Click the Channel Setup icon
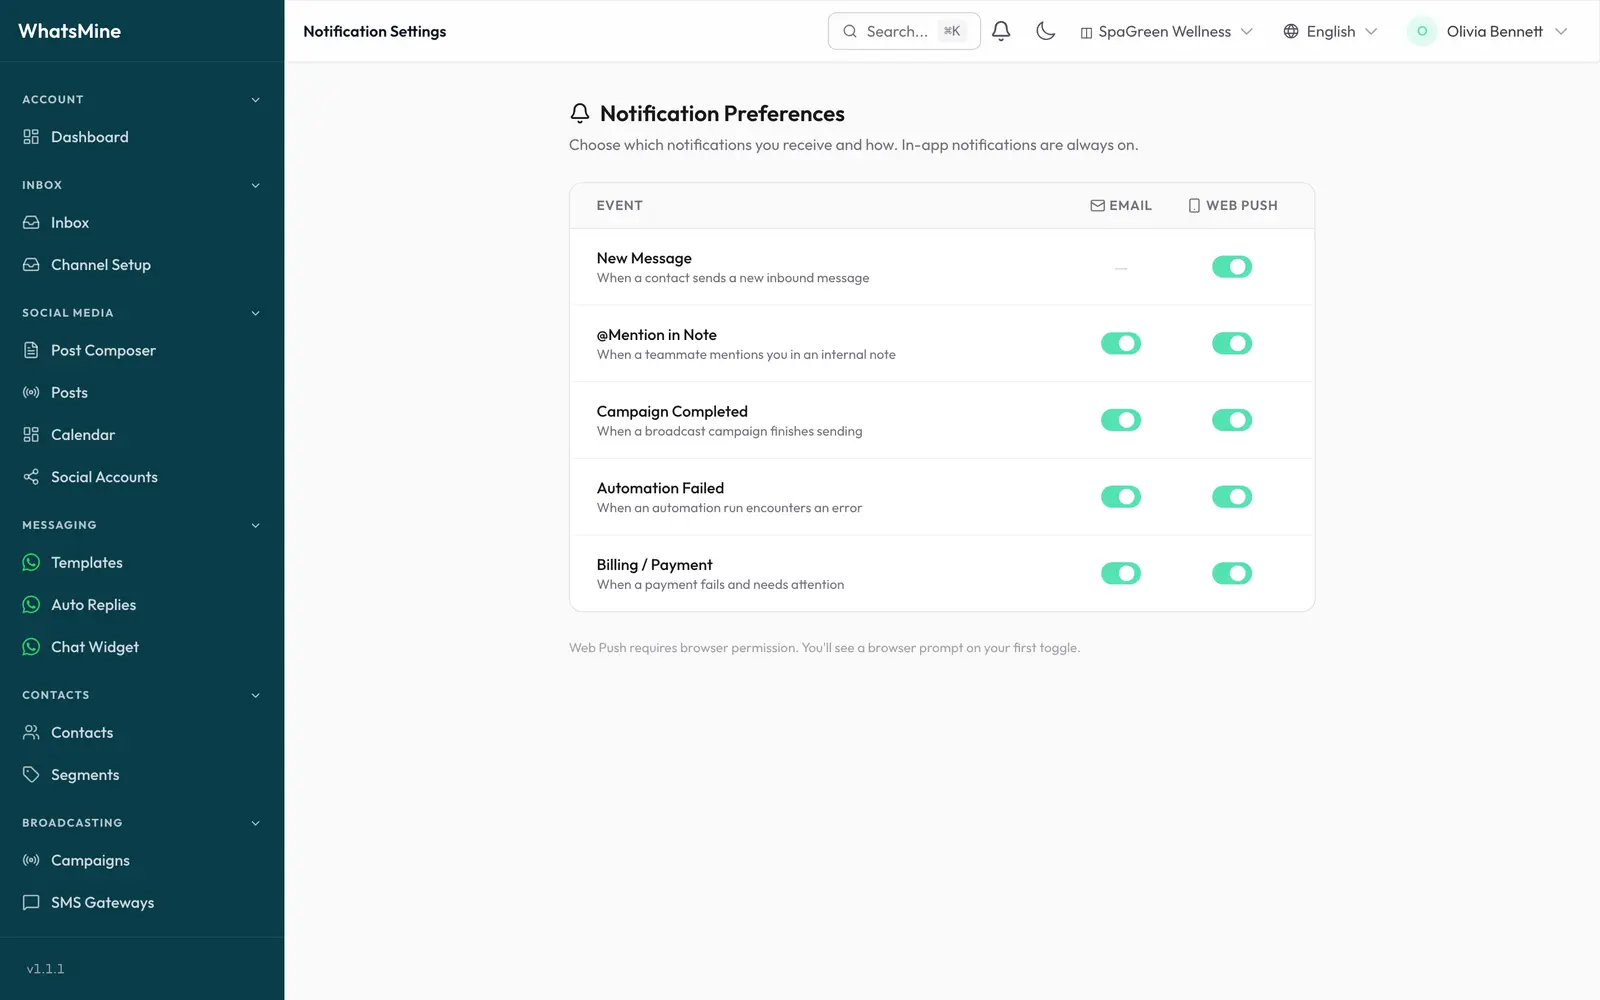Viewport: 1600px width, 1000px height. coord(31,265)
